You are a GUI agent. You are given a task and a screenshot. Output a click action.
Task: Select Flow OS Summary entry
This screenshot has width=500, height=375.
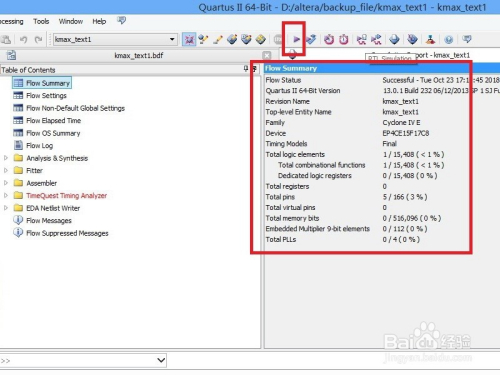point(53,133)
